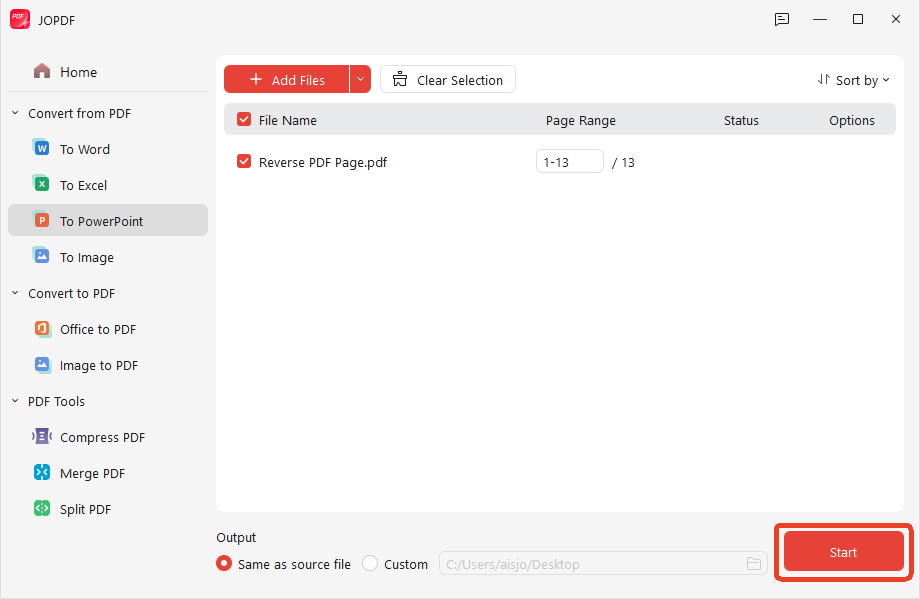
Task: Click the Clear Selection button
Action: pos(448,79)
